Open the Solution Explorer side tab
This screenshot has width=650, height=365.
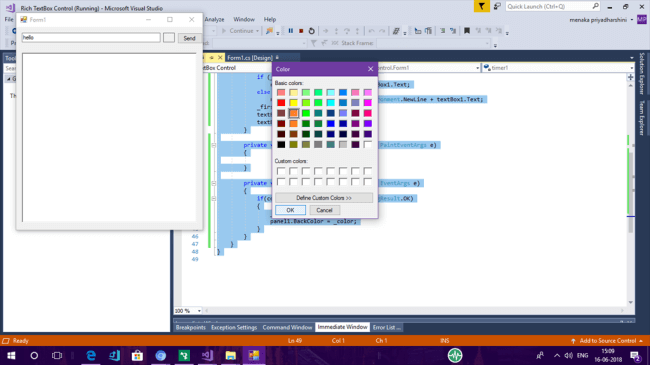point(642,74)
